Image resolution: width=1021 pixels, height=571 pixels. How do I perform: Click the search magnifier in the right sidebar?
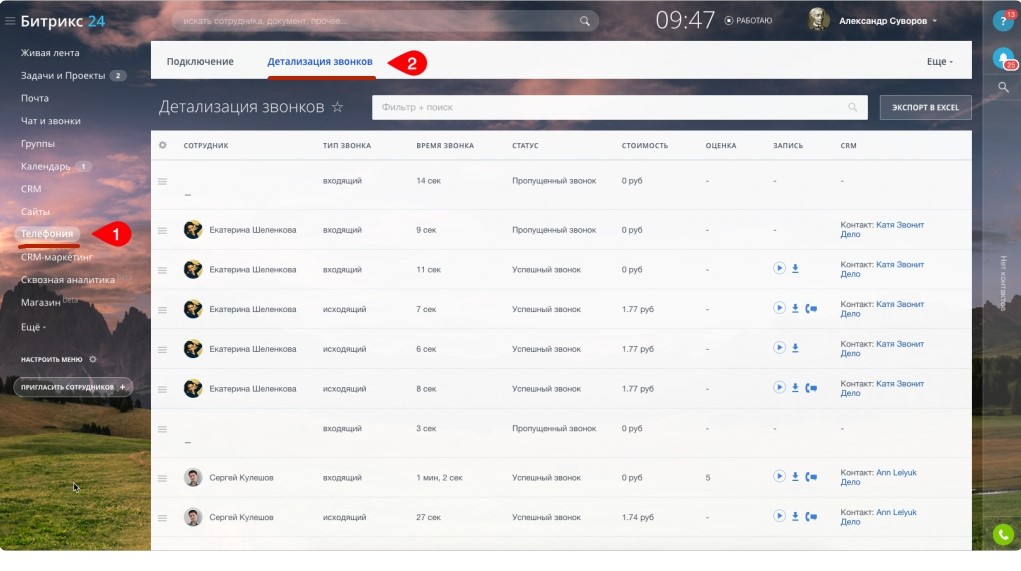1003,88
